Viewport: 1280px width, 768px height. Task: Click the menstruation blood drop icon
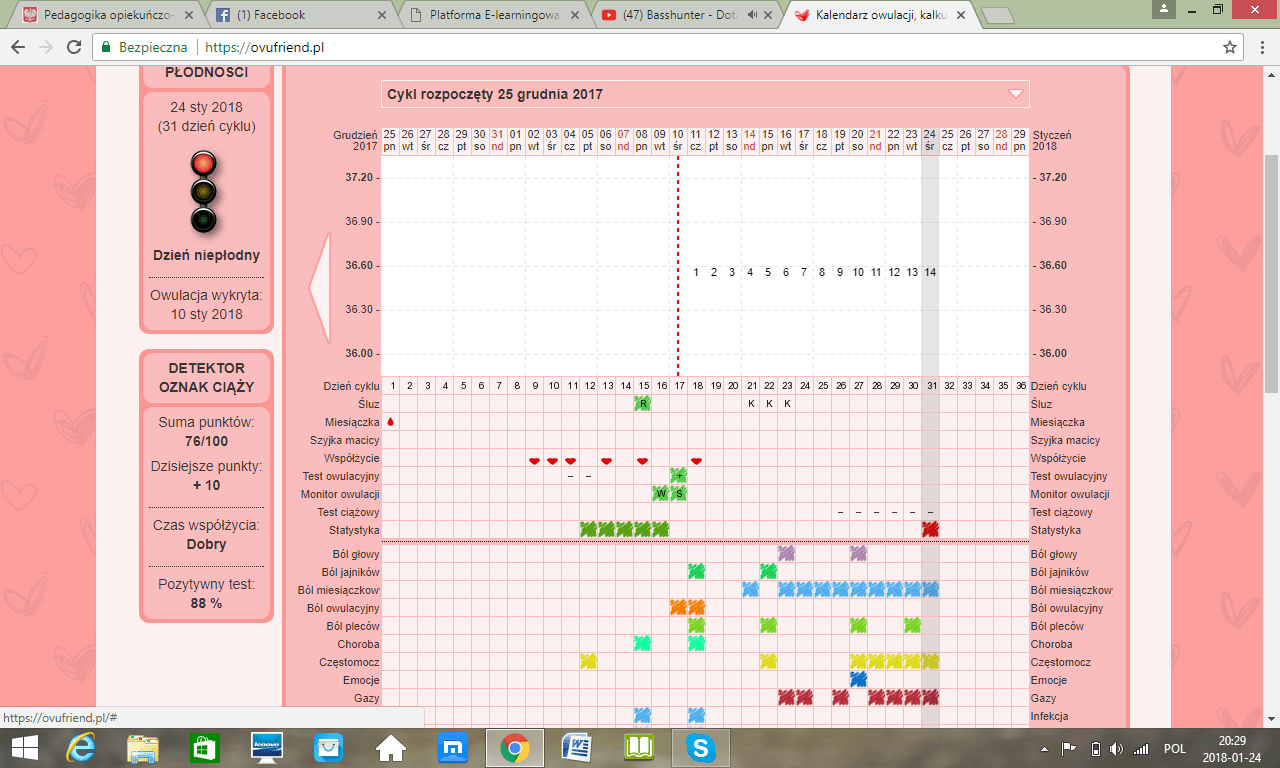click(x=390, y=422)
